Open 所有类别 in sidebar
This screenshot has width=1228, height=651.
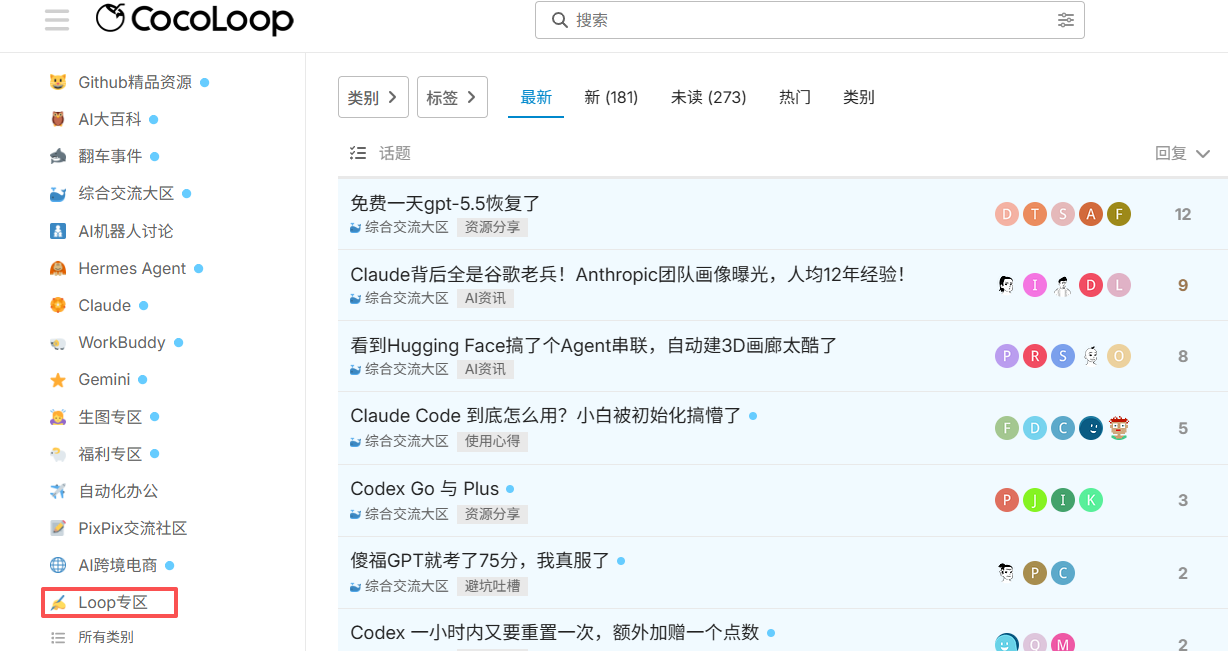106,637
